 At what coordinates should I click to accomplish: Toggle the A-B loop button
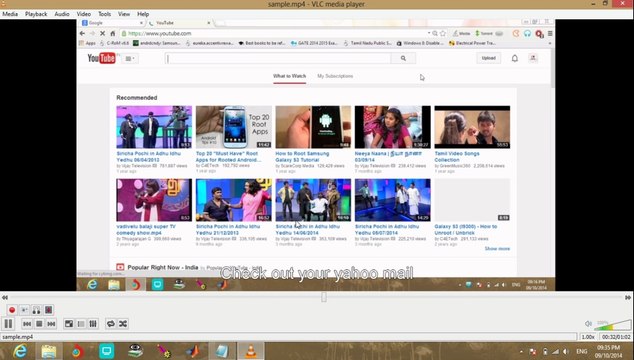[x=36, y=310]
